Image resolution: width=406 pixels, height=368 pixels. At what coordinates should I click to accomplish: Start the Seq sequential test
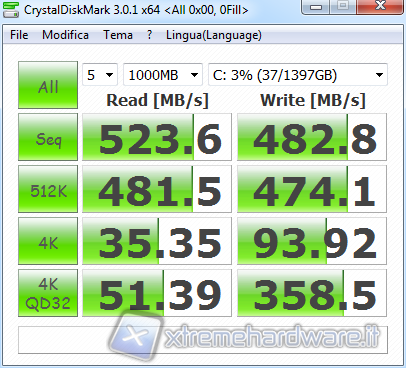point(48,137)
